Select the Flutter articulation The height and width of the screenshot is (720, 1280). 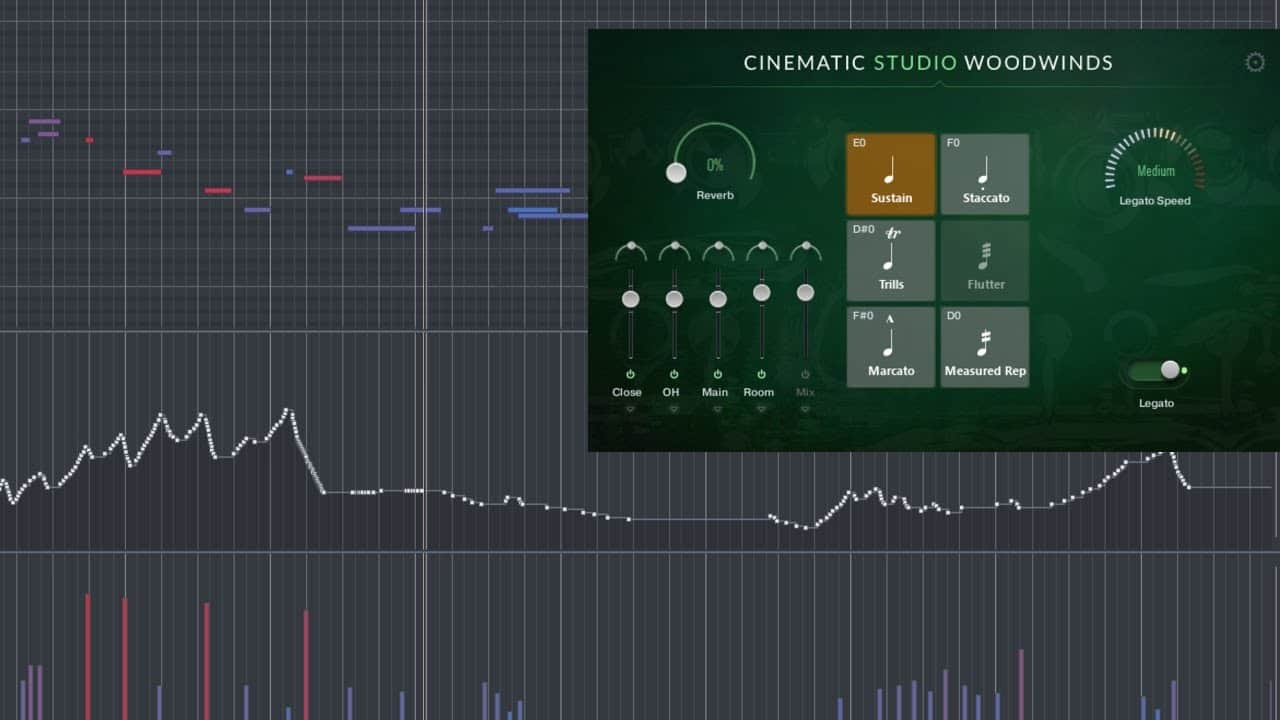[x=985, y=261]
